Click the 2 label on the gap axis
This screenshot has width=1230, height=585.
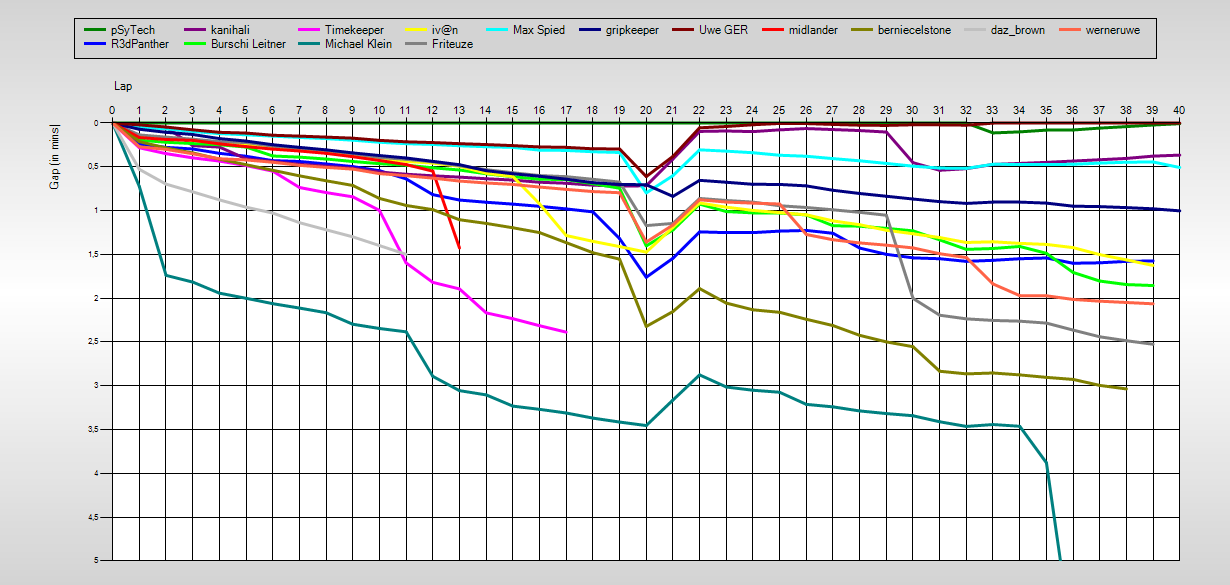pyautogui.click(x=97, y=298)
